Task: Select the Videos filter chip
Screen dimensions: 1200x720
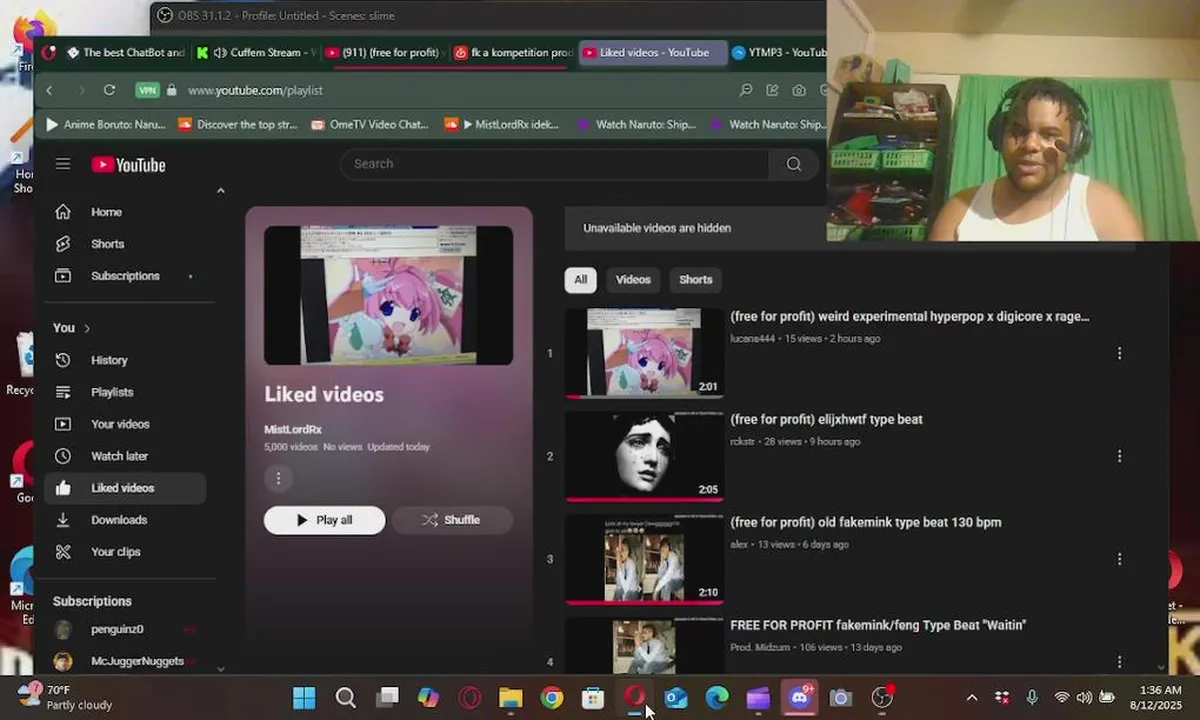Action: coord(633,280)
